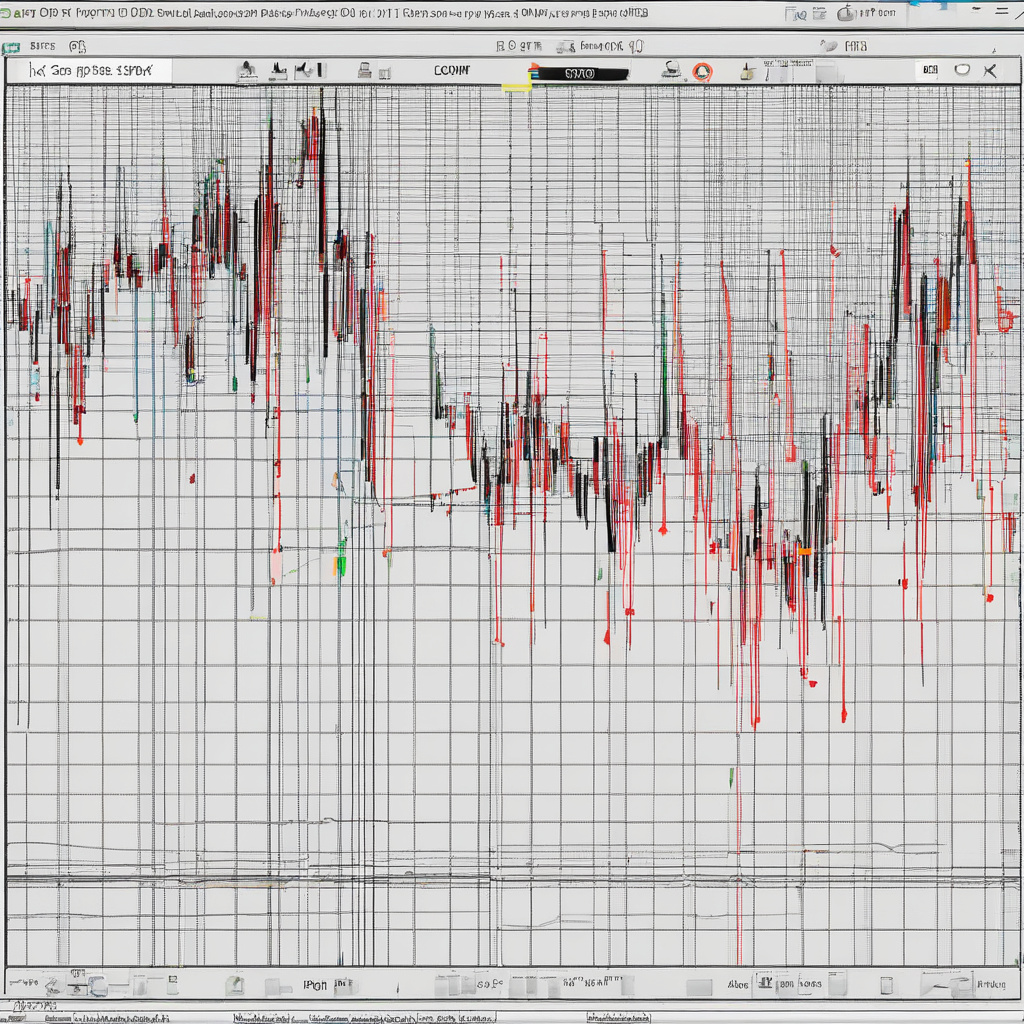Click the printer-like icon left of CCOHN label
The height and width of the screenshot is (1024, 1024).
tap(365, 71)
